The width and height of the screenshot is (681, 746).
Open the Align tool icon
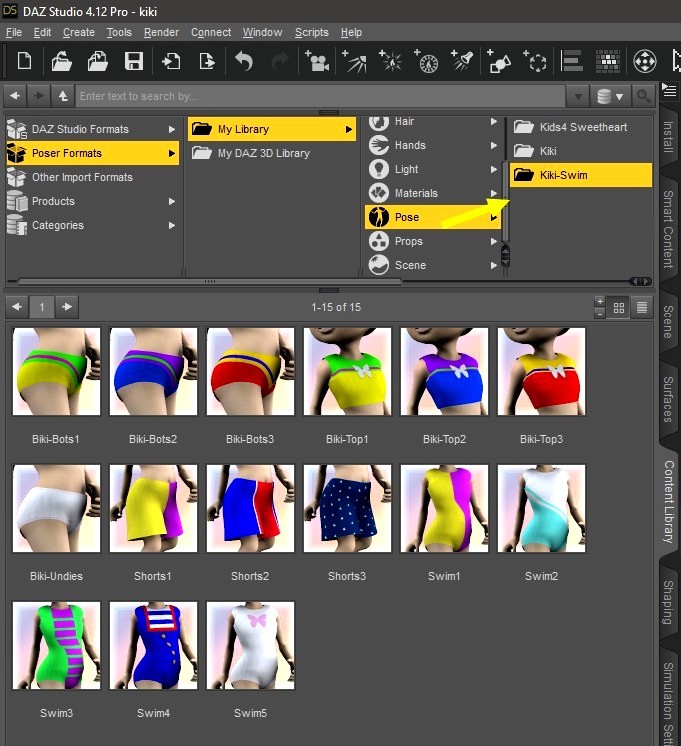coord(572,61)
